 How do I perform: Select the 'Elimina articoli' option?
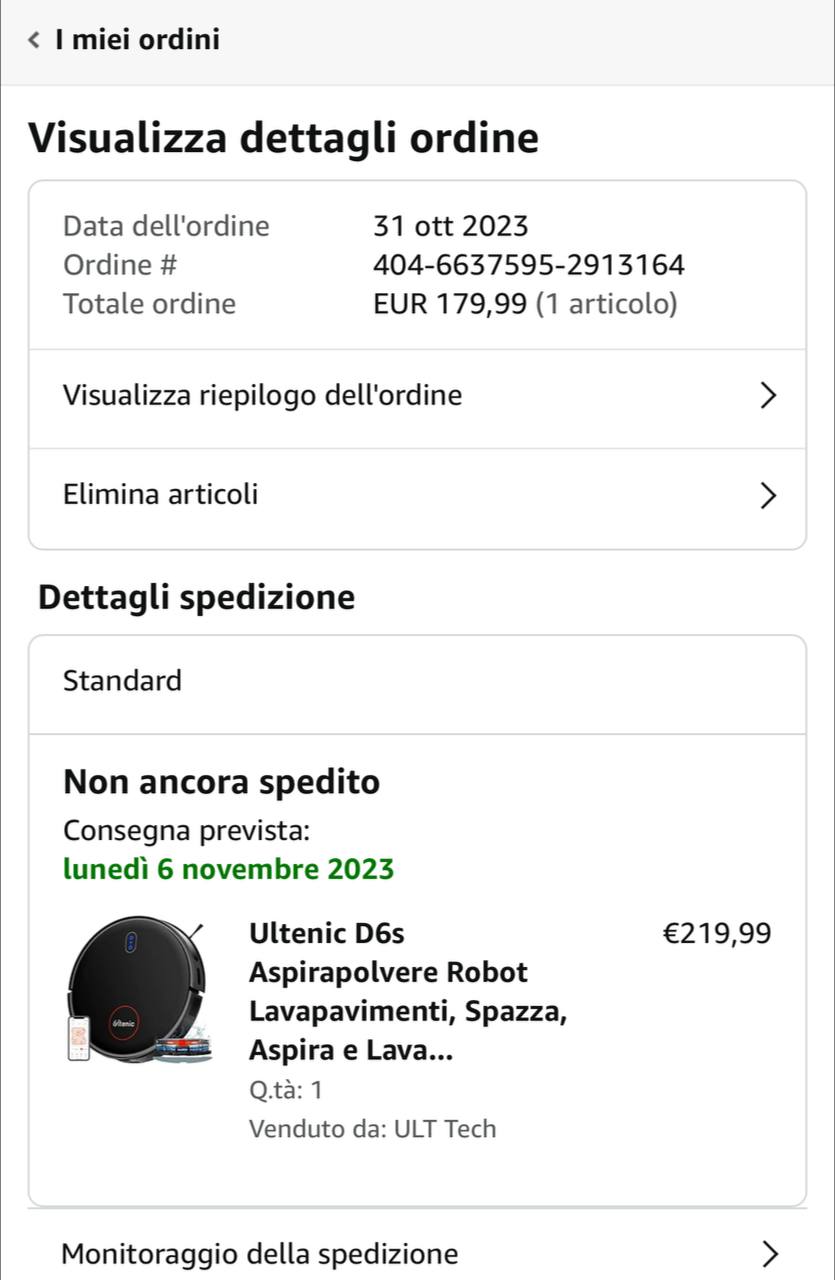click(160, 495)
